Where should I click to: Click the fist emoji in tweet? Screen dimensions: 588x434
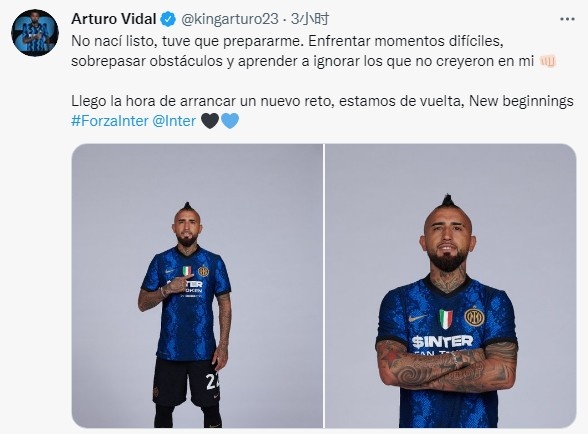point(548,61)
